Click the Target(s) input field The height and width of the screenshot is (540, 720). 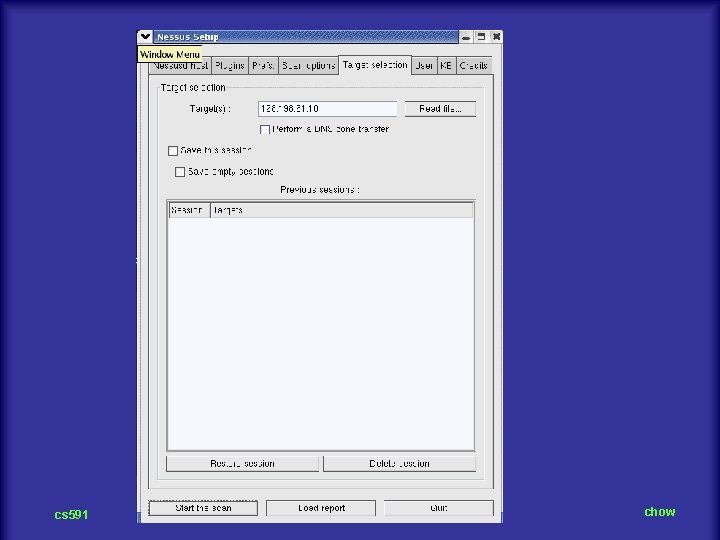[x=327, y=109]
